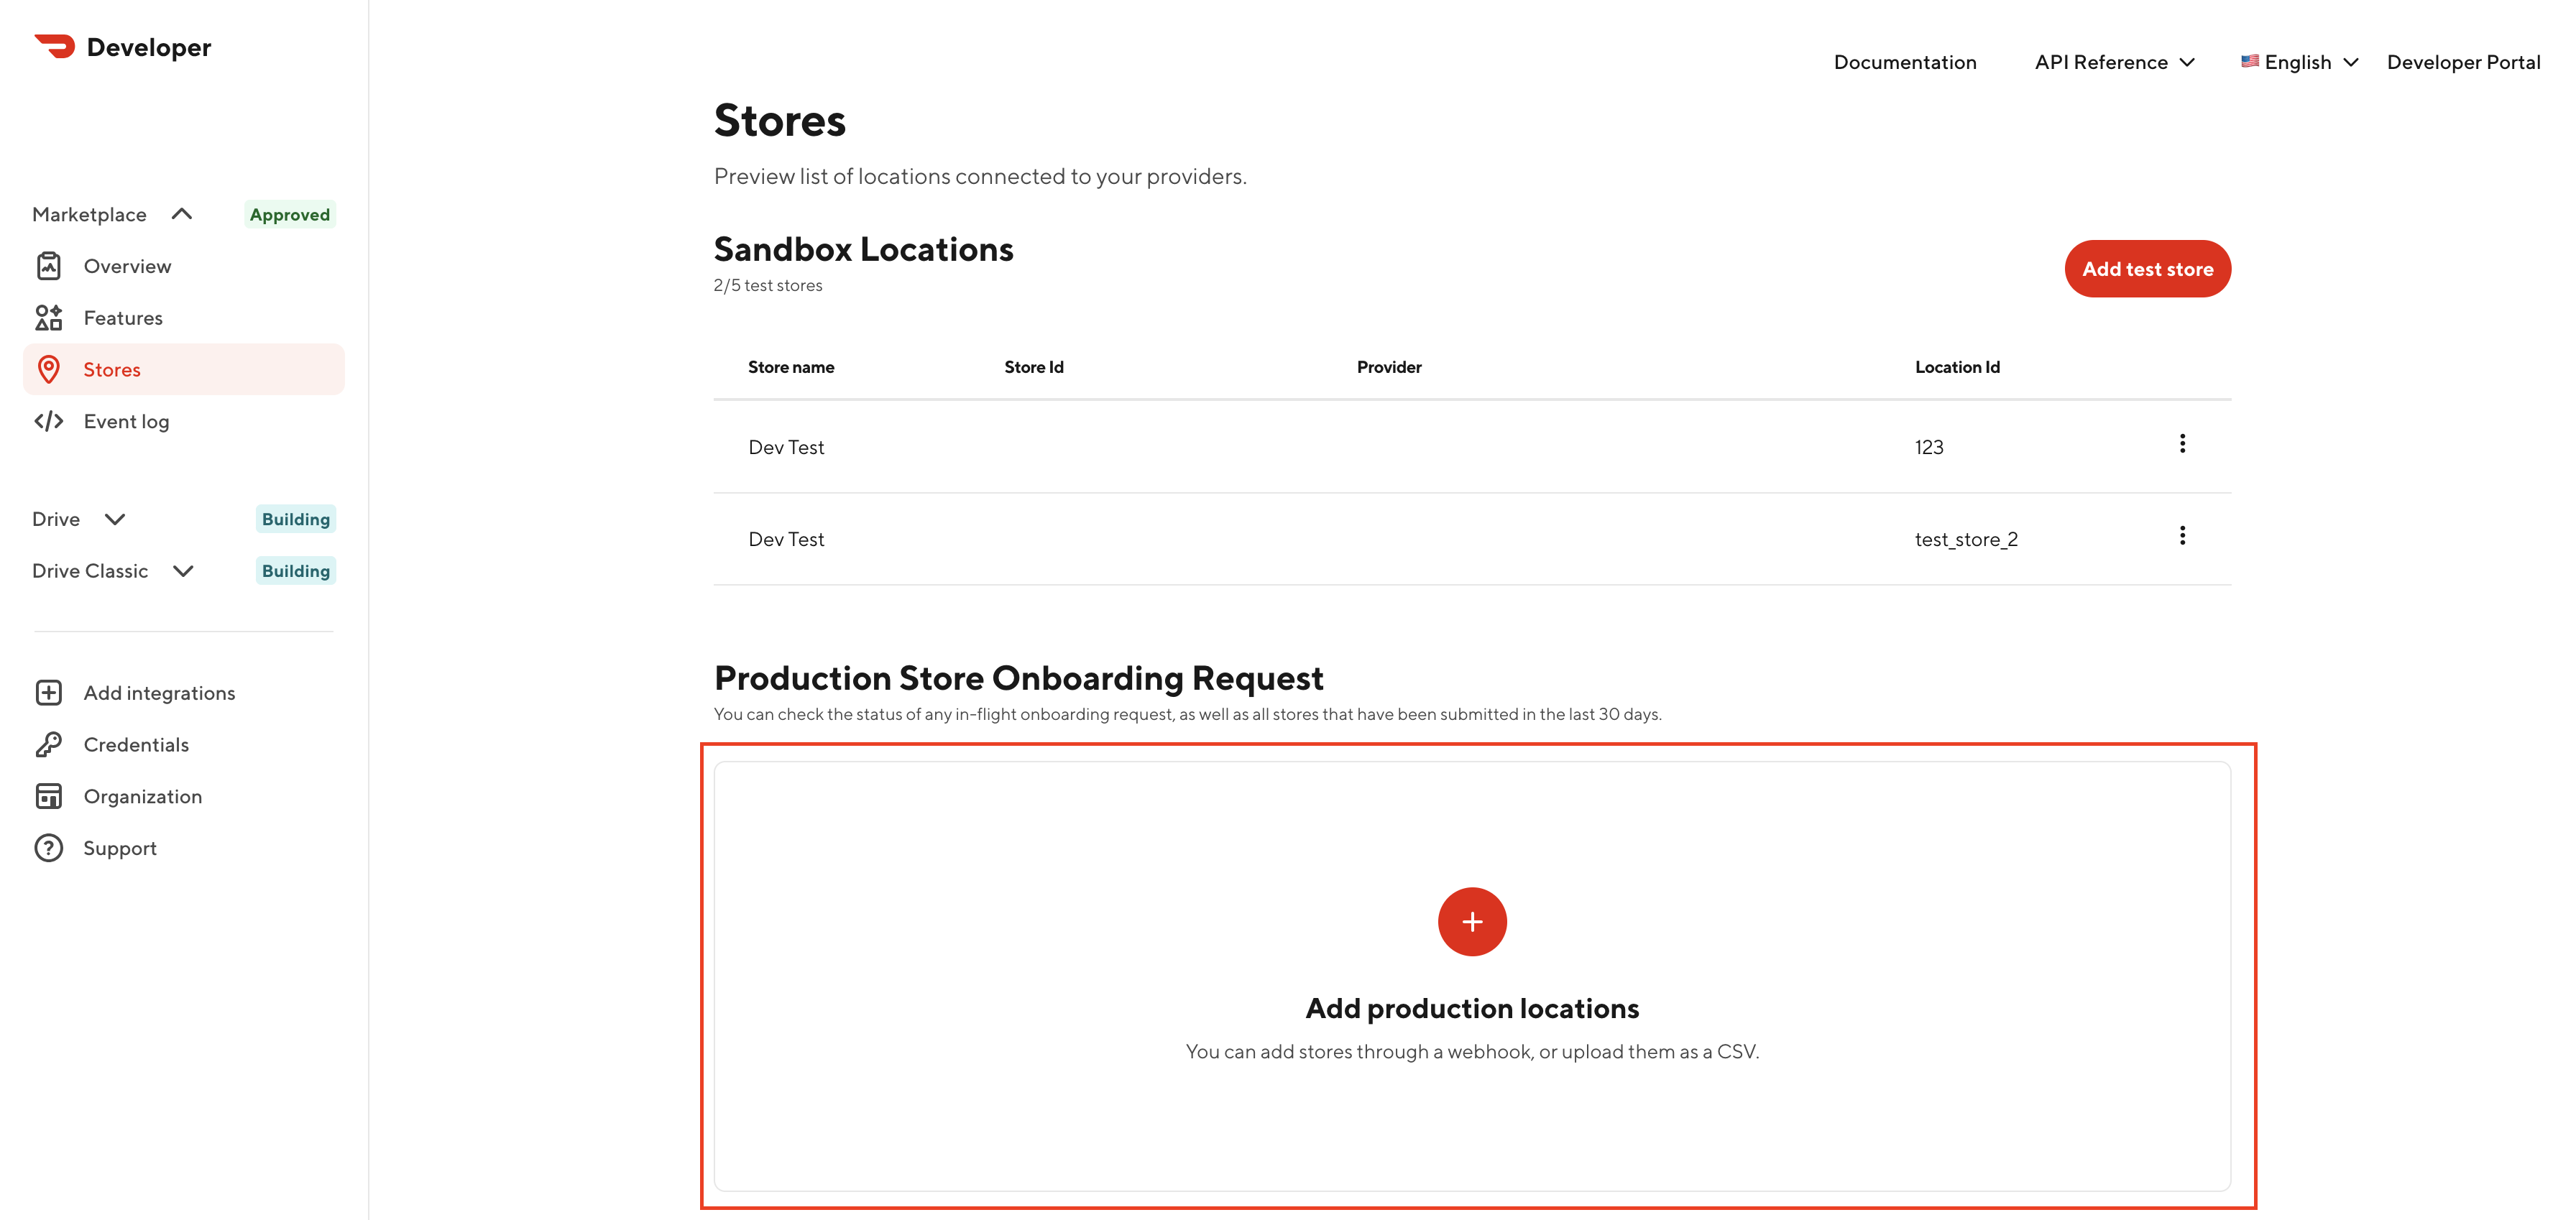The height and width of the screenshot is (1220, 2576).
Task: Click the Support sidebar icon
Action: [x=50, y=847]
